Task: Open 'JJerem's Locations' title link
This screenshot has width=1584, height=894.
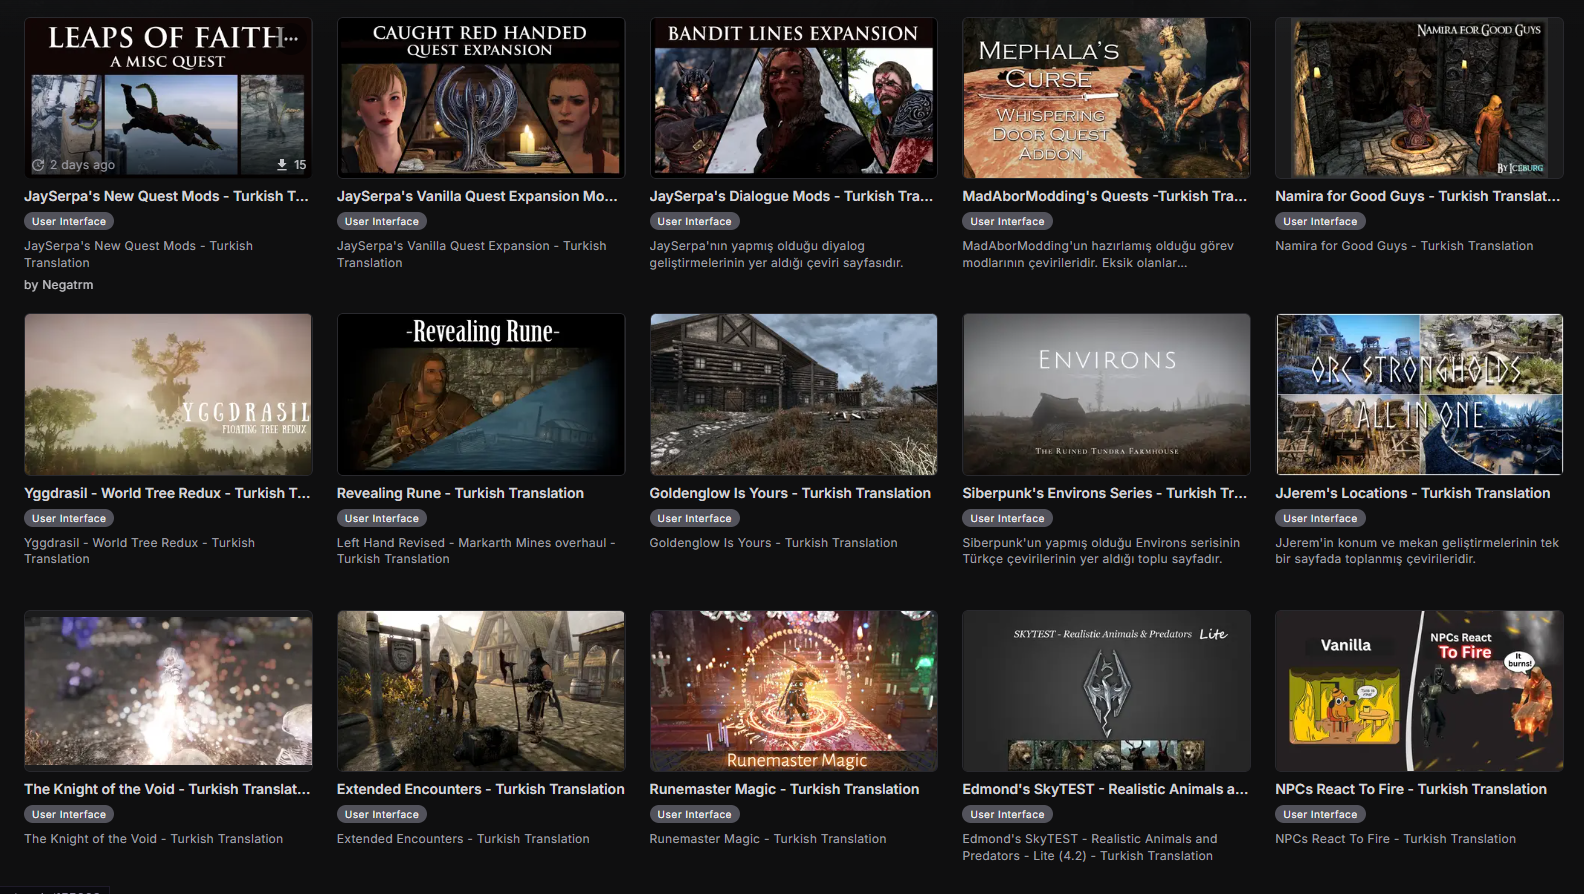Action: click(x=1412, y=493)
